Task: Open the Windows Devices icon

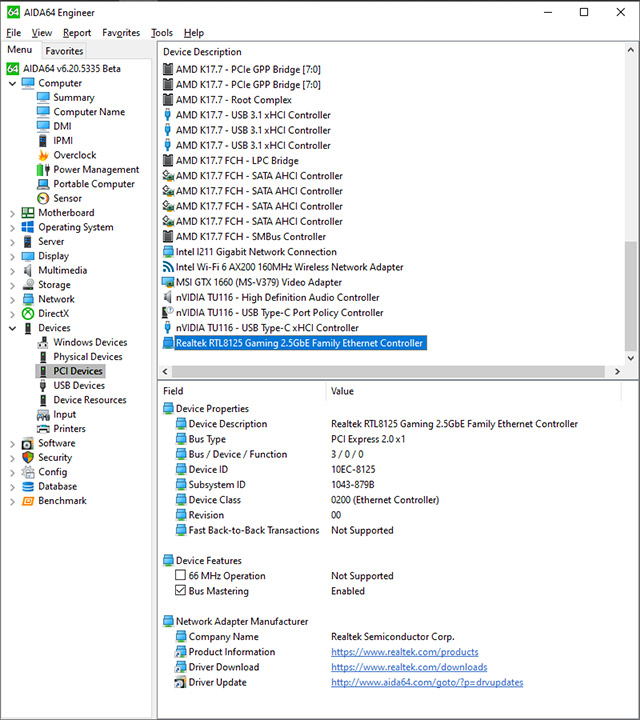Action: coord(43,342)
